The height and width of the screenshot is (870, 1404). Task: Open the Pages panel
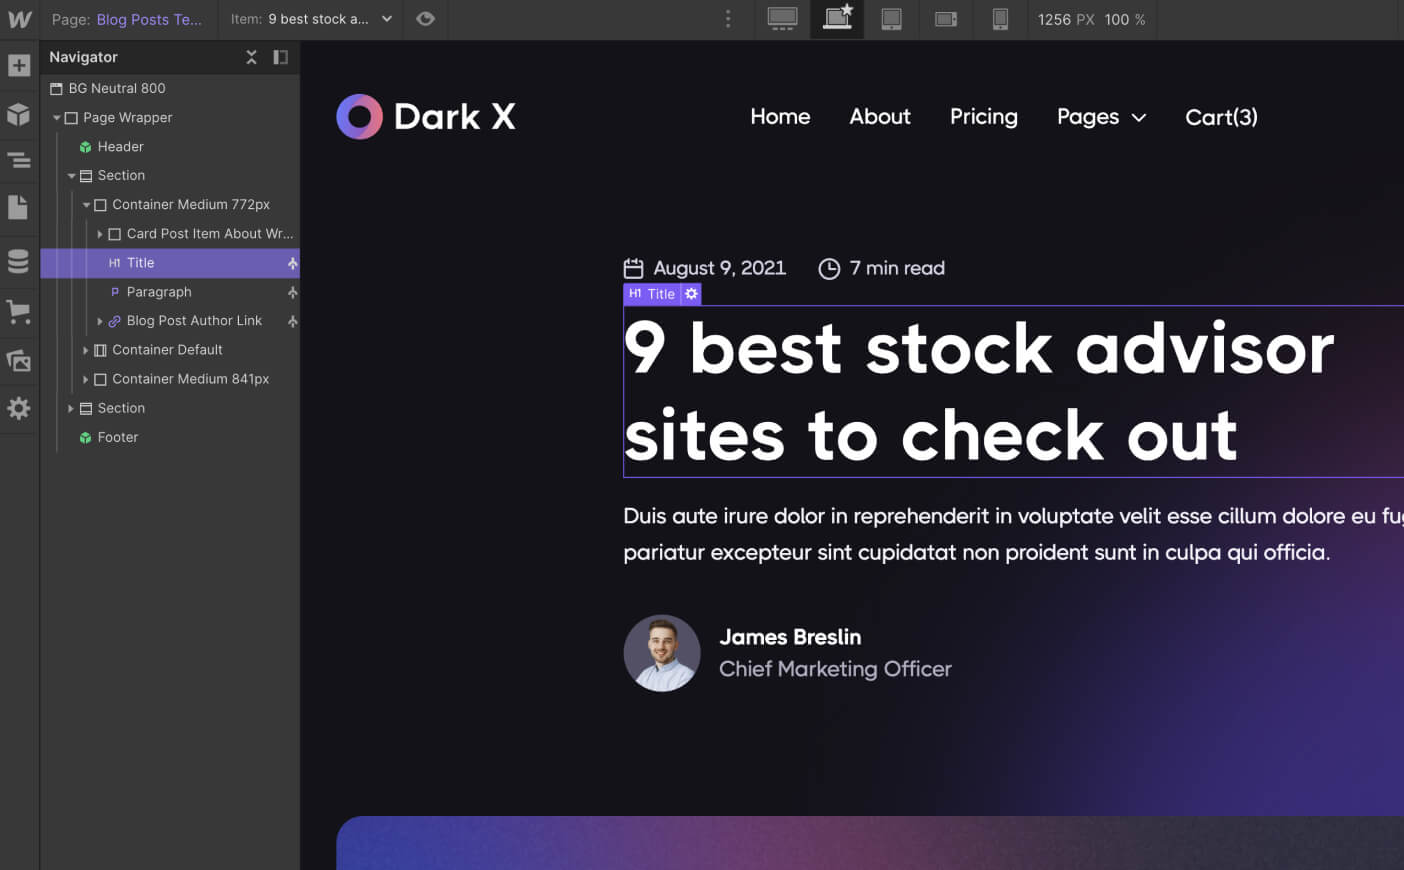19,207
